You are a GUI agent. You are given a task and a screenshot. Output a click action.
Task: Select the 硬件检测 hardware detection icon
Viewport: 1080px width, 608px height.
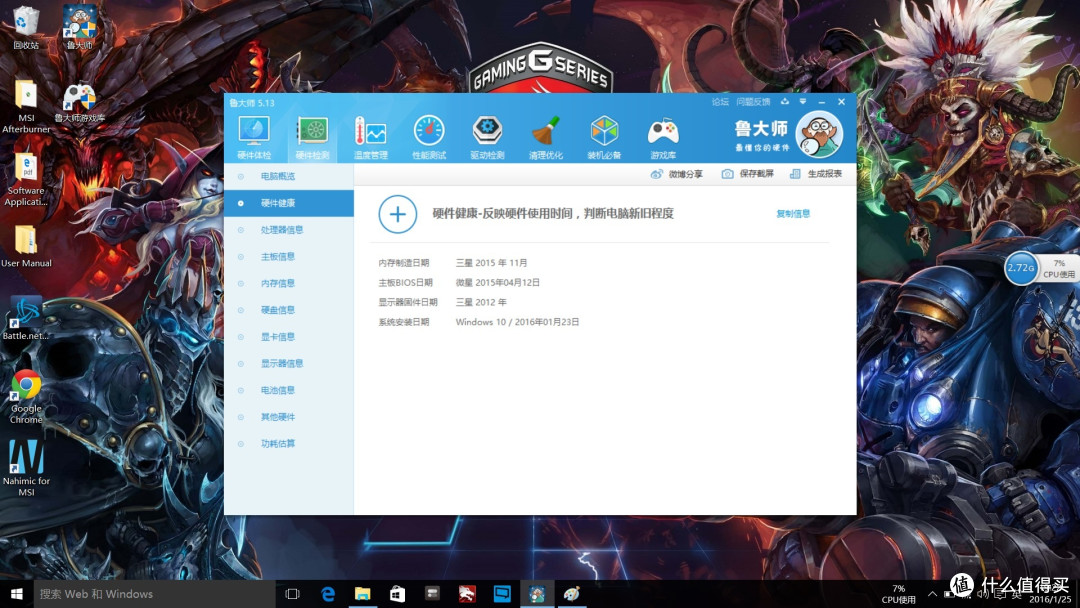coord(312,138)
